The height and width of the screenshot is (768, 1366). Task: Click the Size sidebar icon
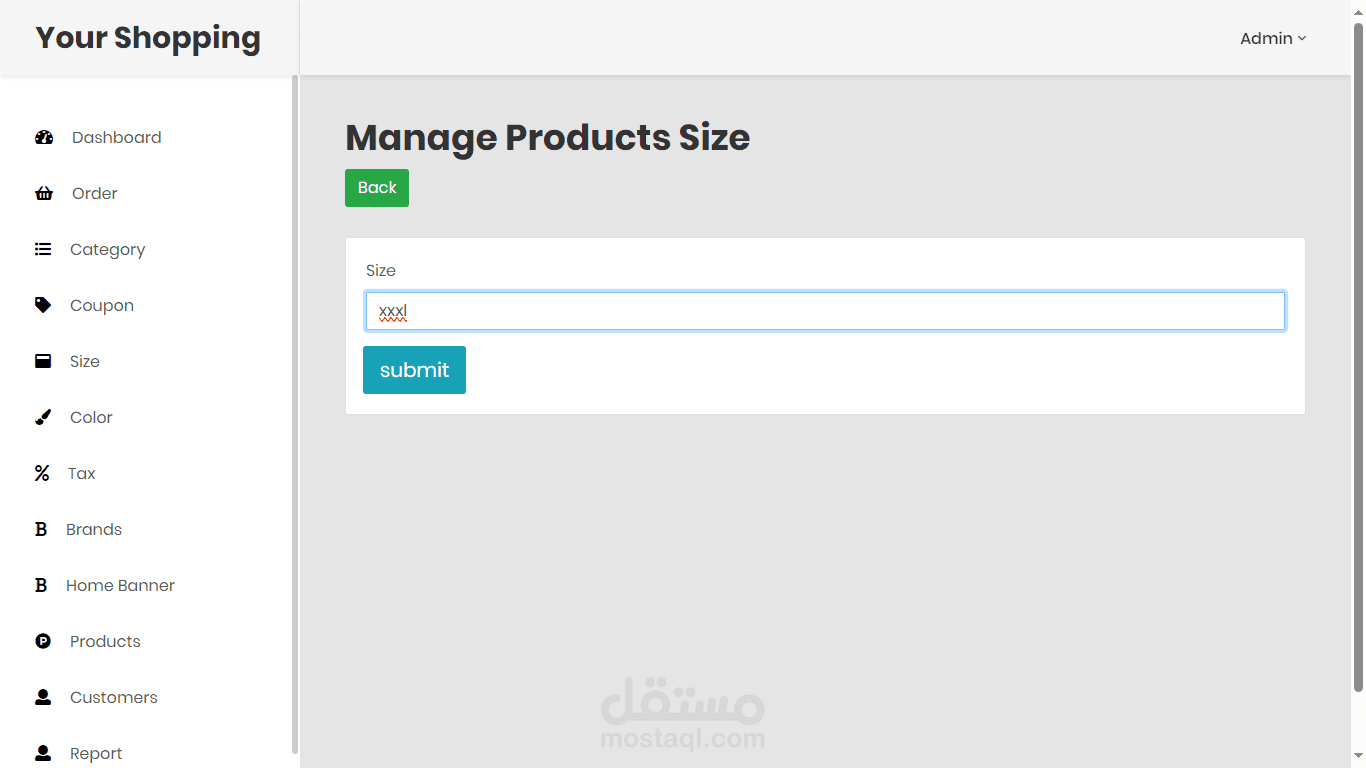tap(43, 362)
